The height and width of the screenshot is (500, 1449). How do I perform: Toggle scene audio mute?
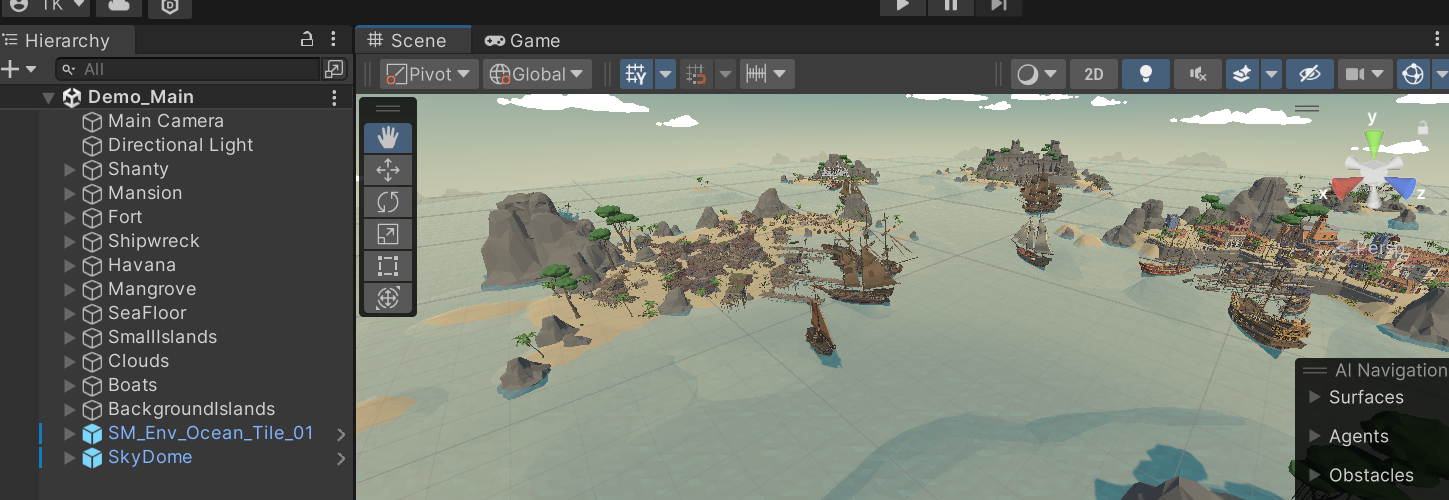(1198, 74)
